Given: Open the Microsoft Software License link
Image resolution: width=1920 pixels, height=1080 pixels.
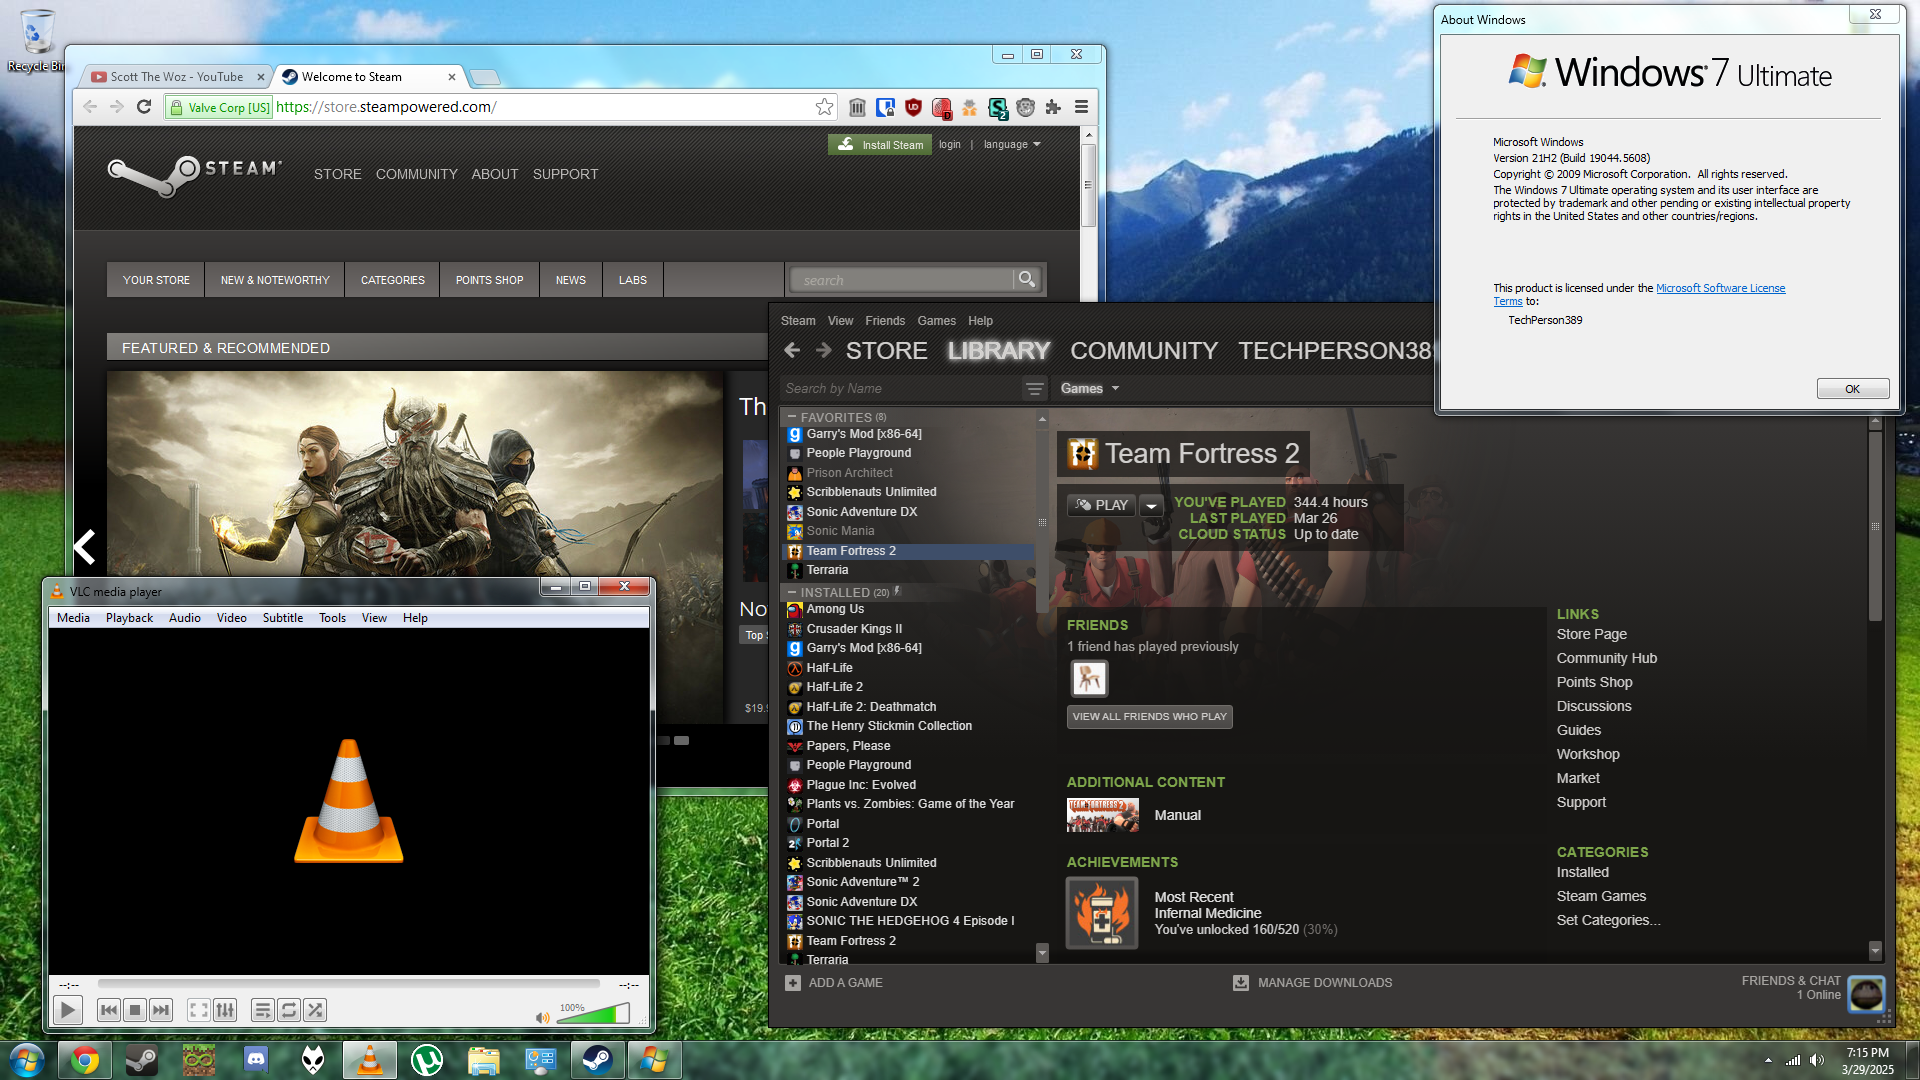Looking at the screenshot, I should tap(1720, 288).
